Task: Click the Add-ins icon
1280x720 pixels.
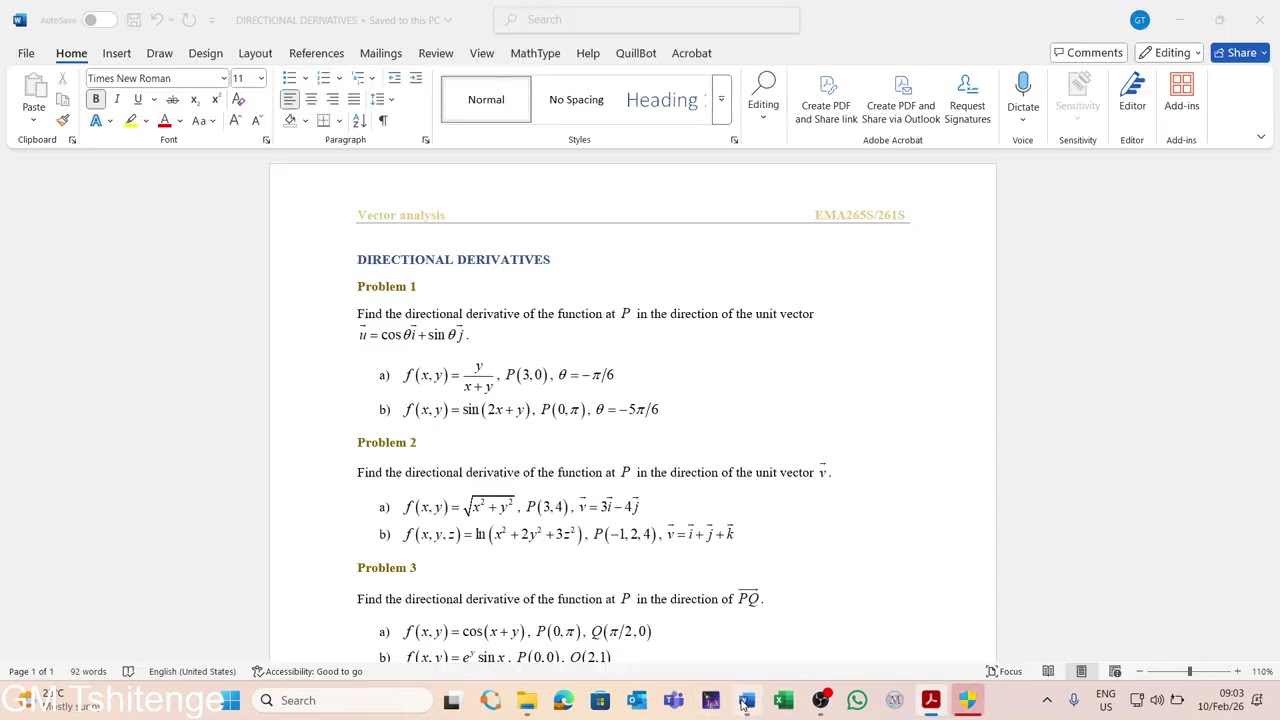Action: (1182, 93)
